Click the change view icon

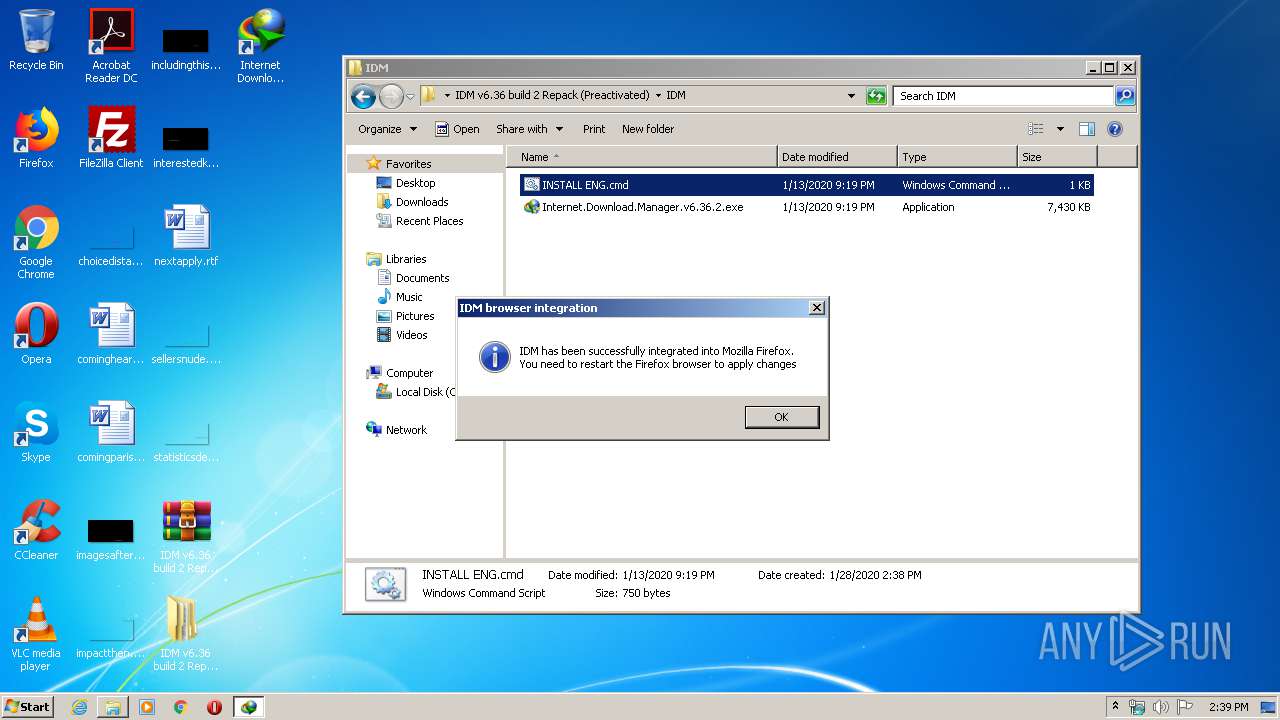click(1036, 129)
